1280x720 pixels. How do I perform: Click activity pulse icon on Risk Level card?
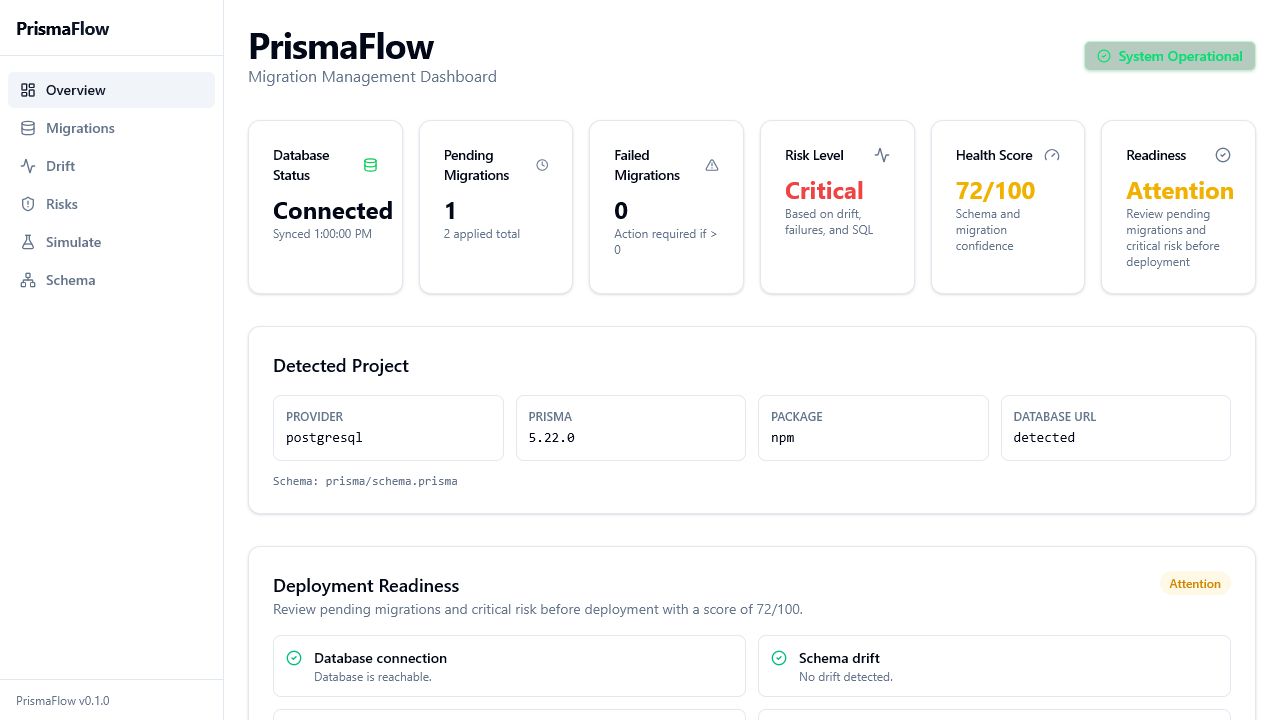pyautogui.click(x=882, y=155)
